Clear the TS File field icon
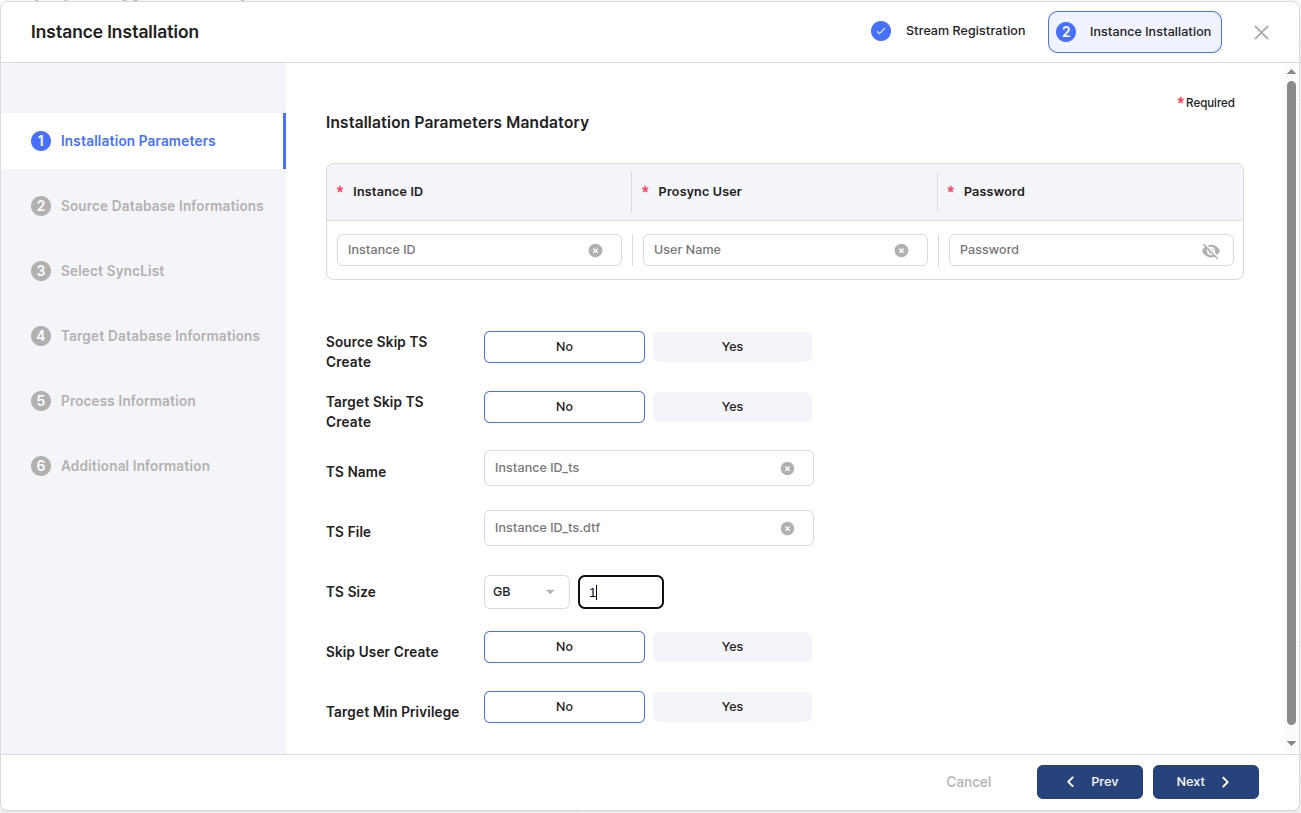Screen dimensions: 1301x813 787,528
